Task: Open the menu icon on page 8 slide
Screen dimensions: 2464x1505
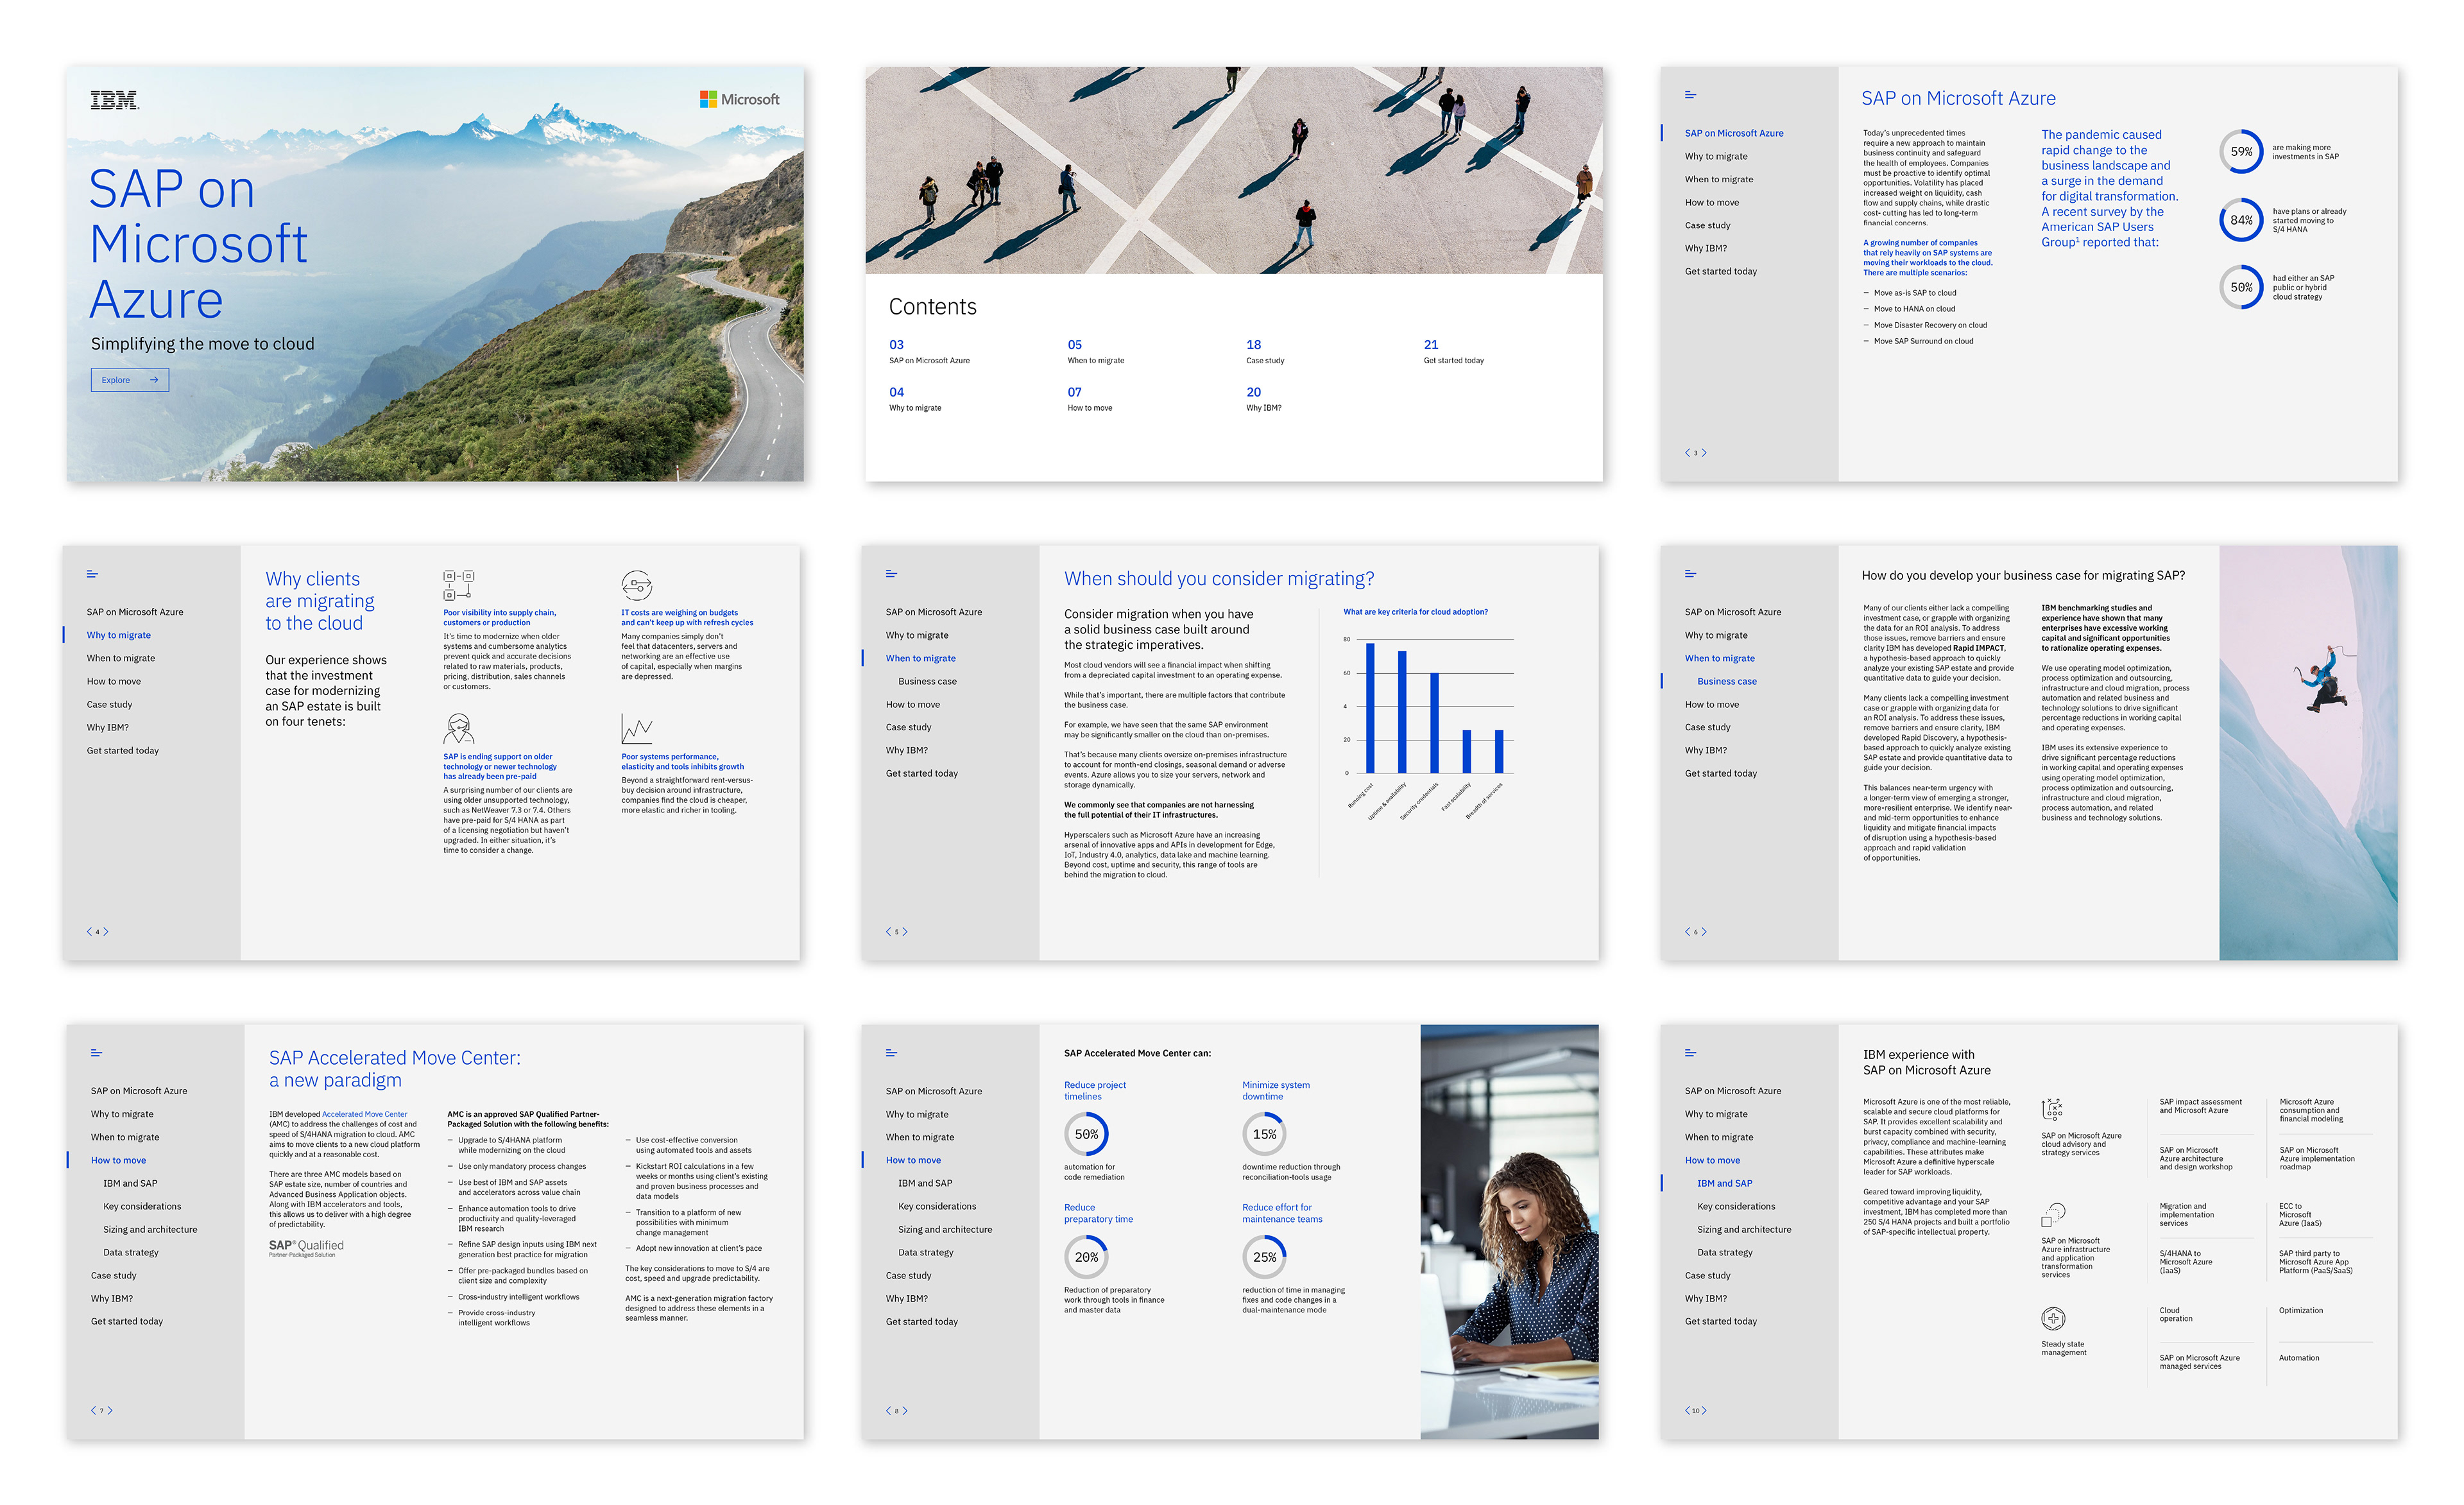Action: click(891, 1053)
